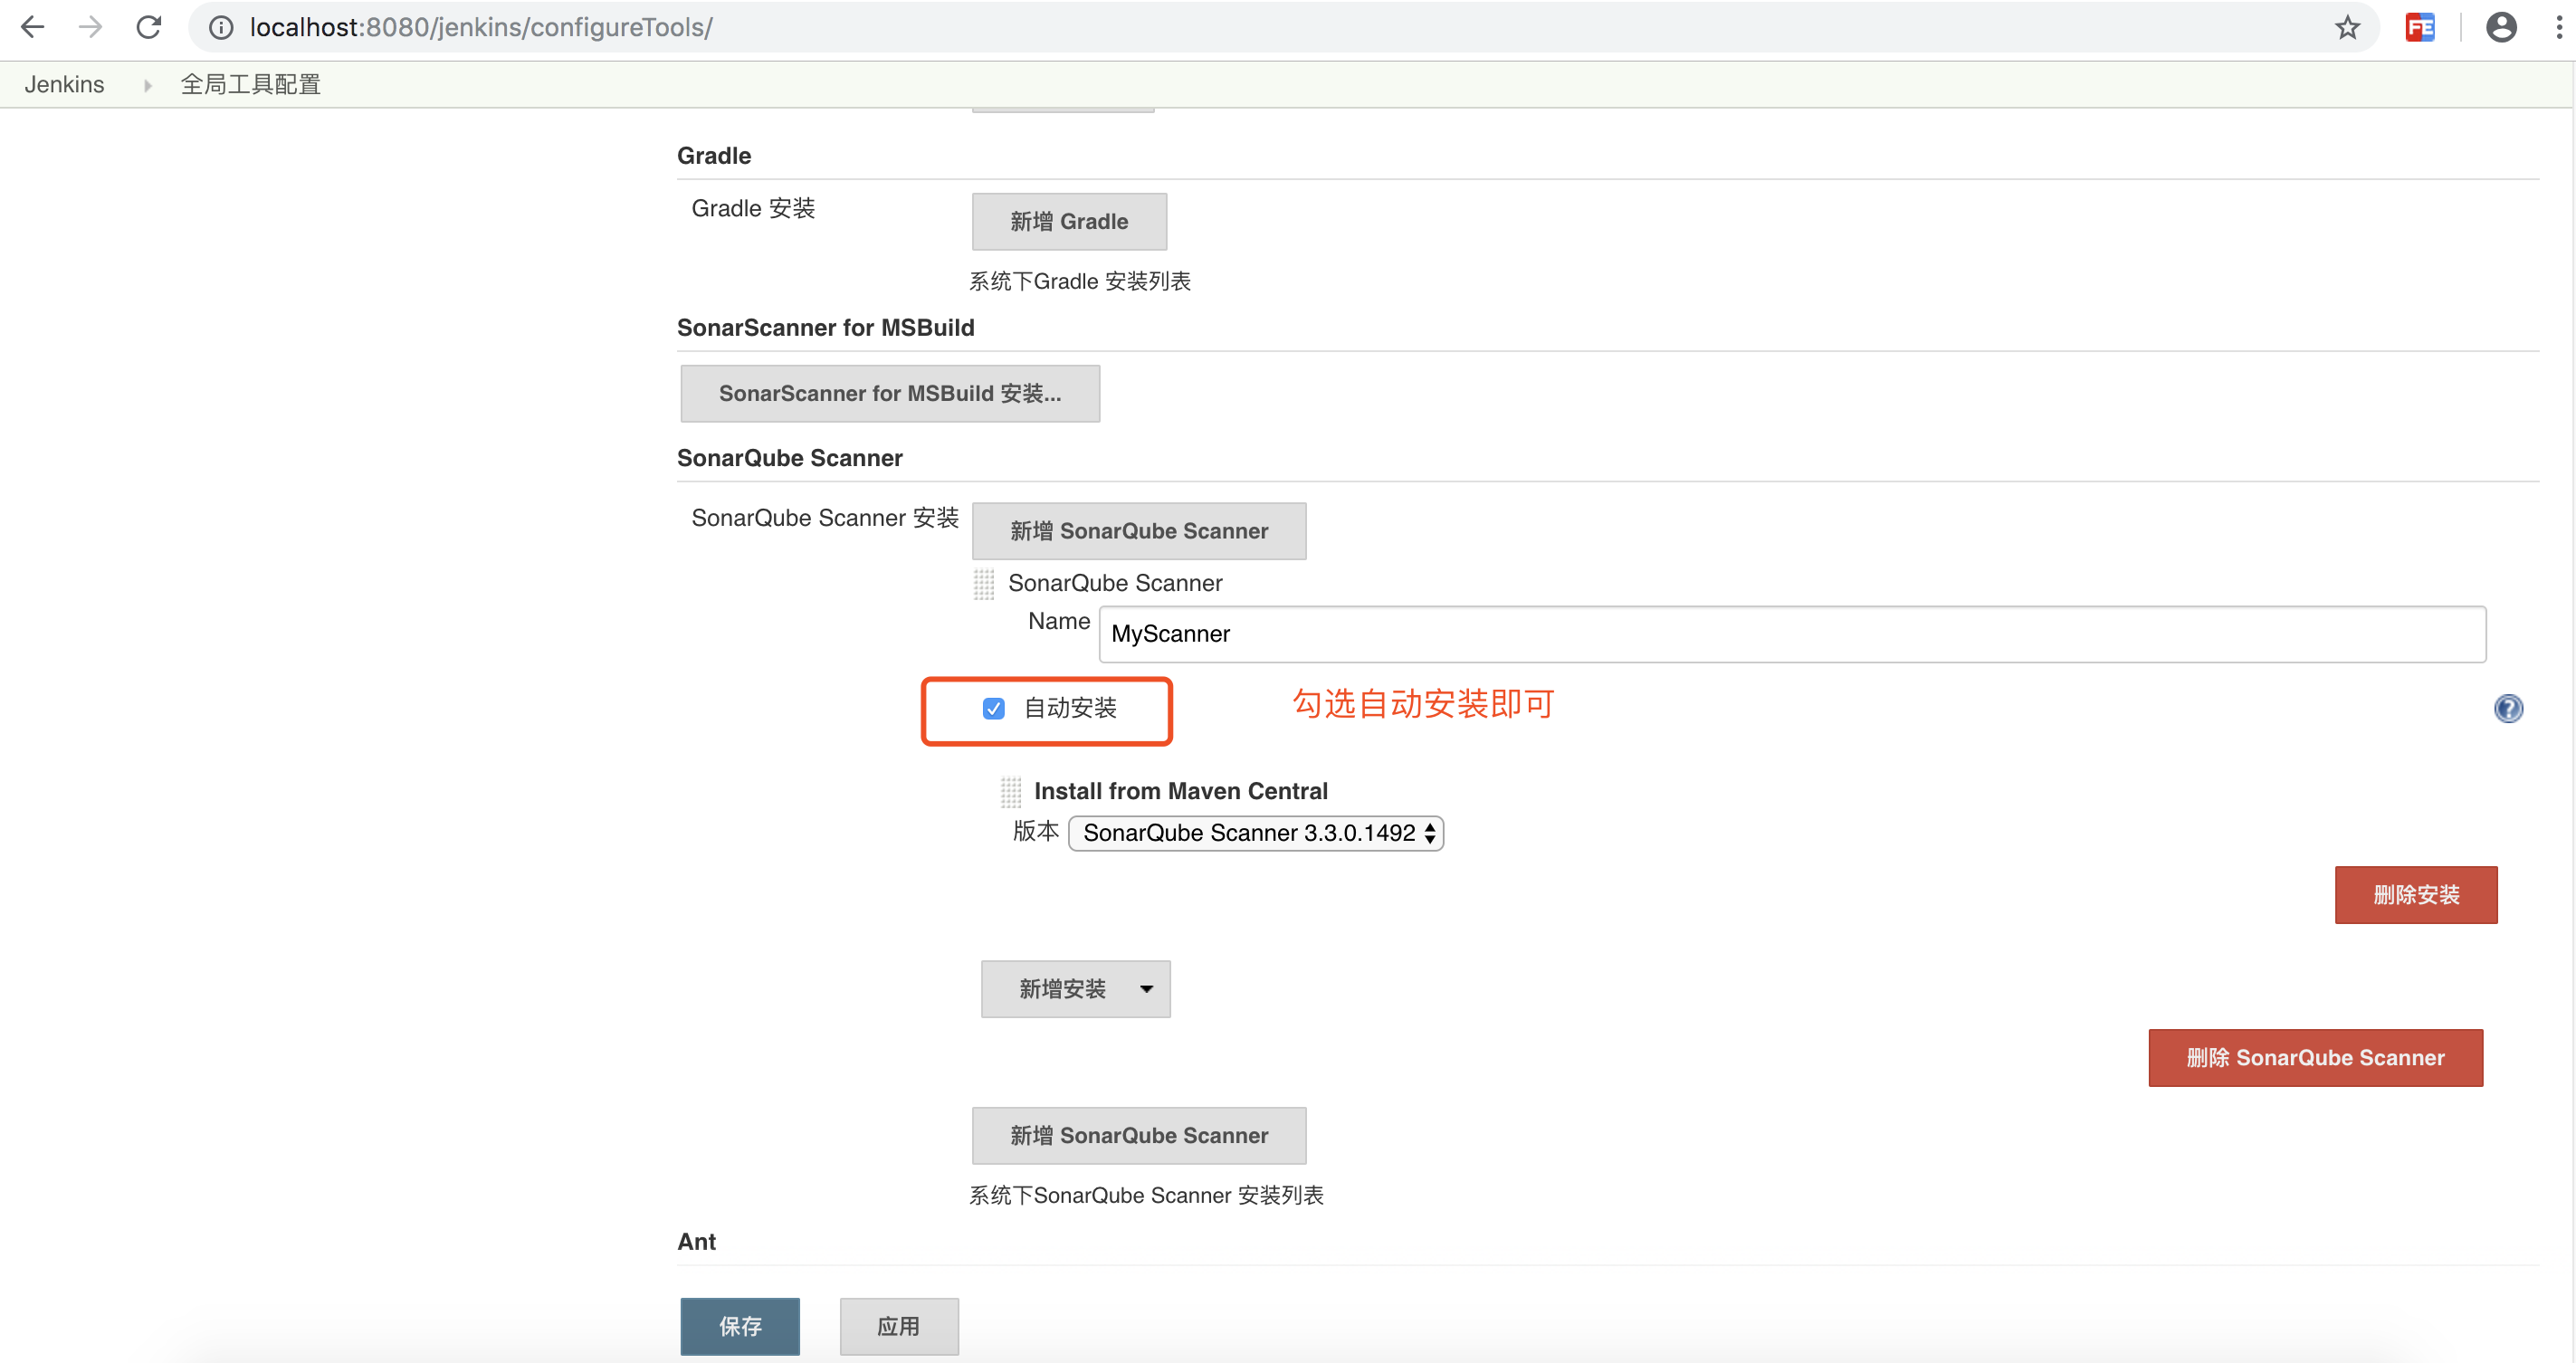Click the browser back arrow
Viewport: 2576px width, 1363px height.
click(32, 27)
